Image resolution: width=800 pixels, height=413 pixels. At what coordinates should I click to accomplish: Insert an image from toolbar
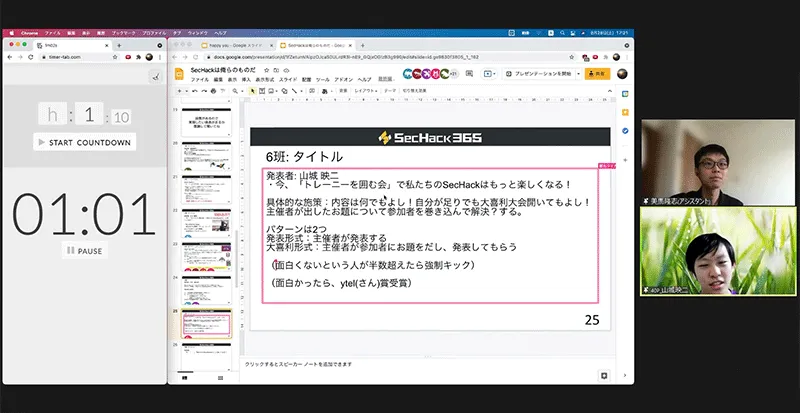coord(270,91)
